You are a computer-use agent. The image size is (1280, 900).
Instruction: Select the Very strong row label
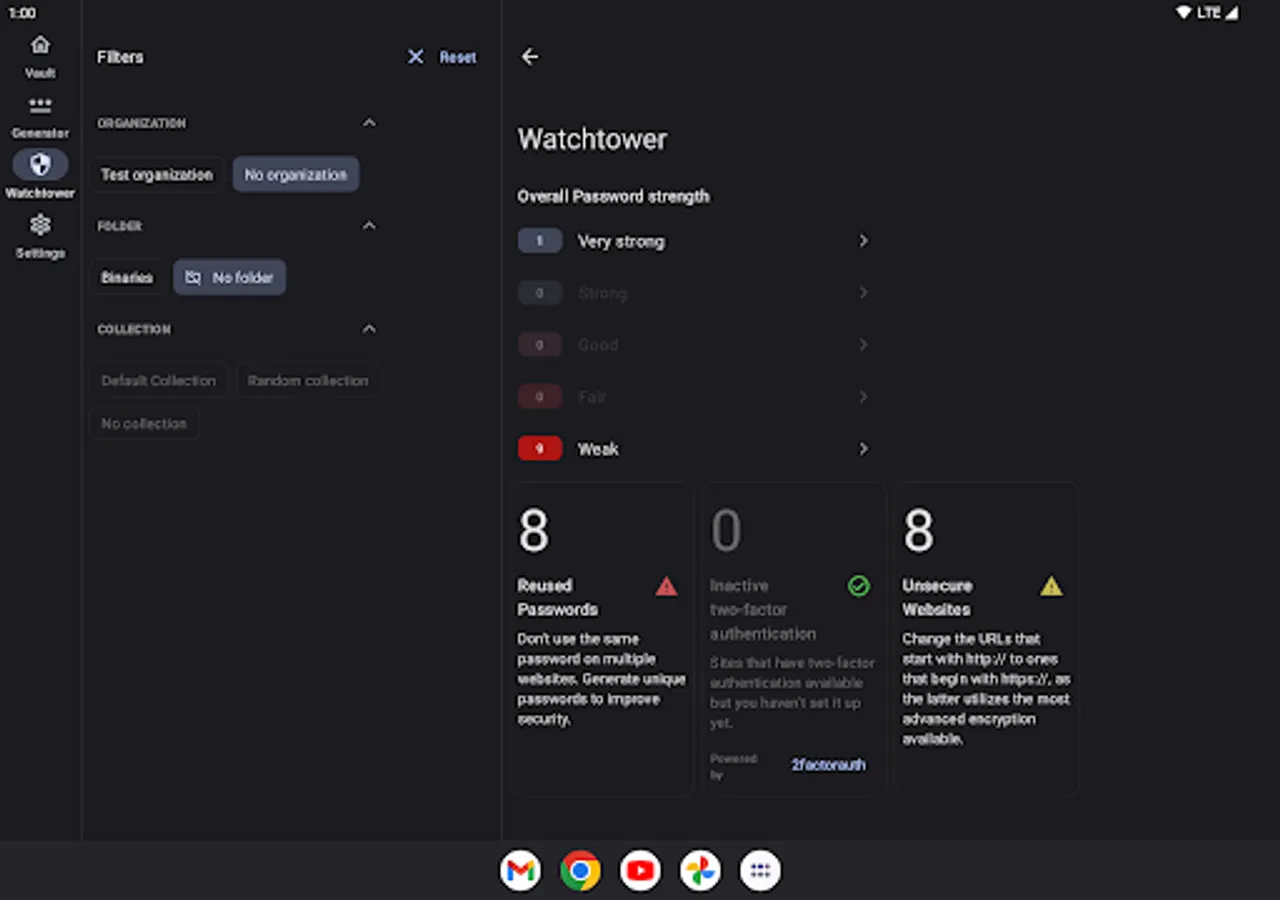click(621, 241)
